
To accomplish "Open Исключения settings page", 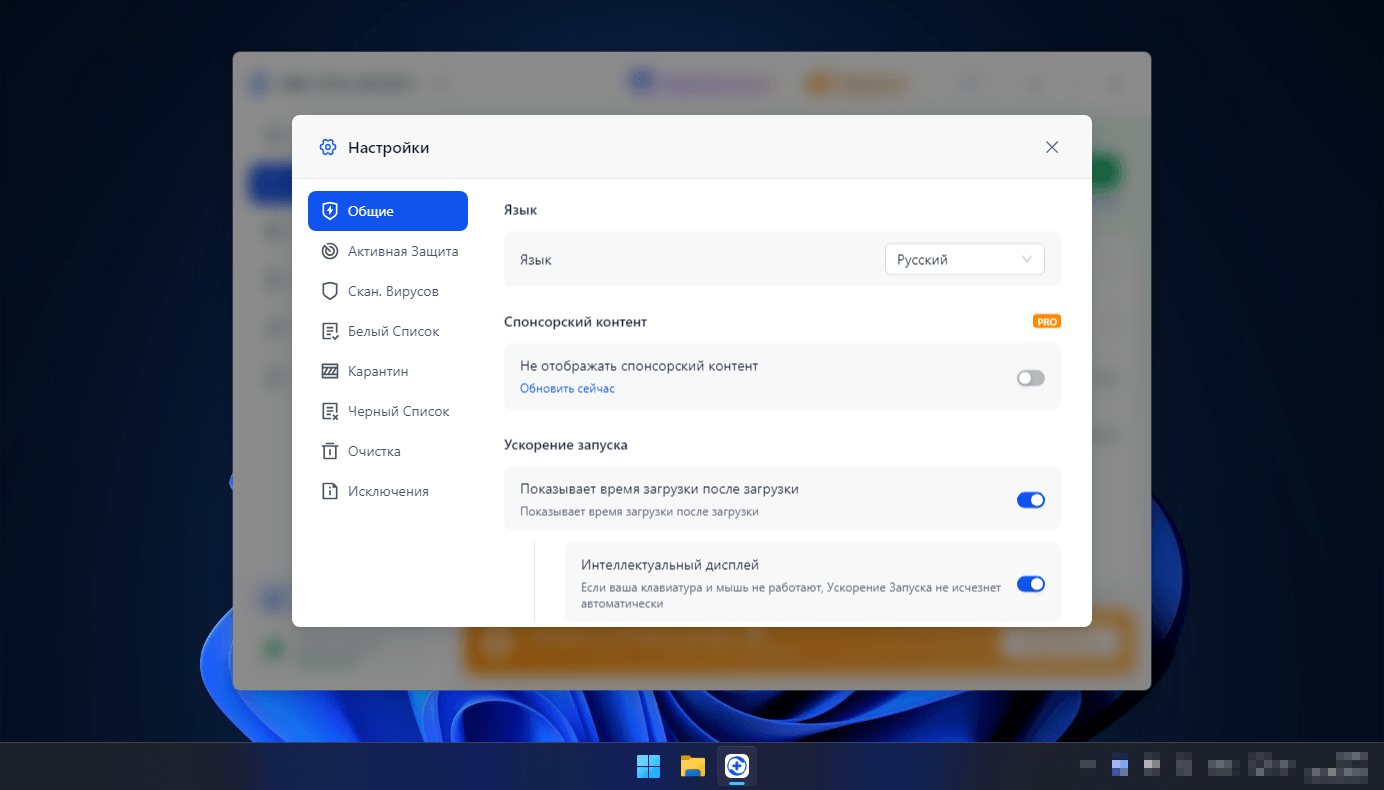I will 388,491.
